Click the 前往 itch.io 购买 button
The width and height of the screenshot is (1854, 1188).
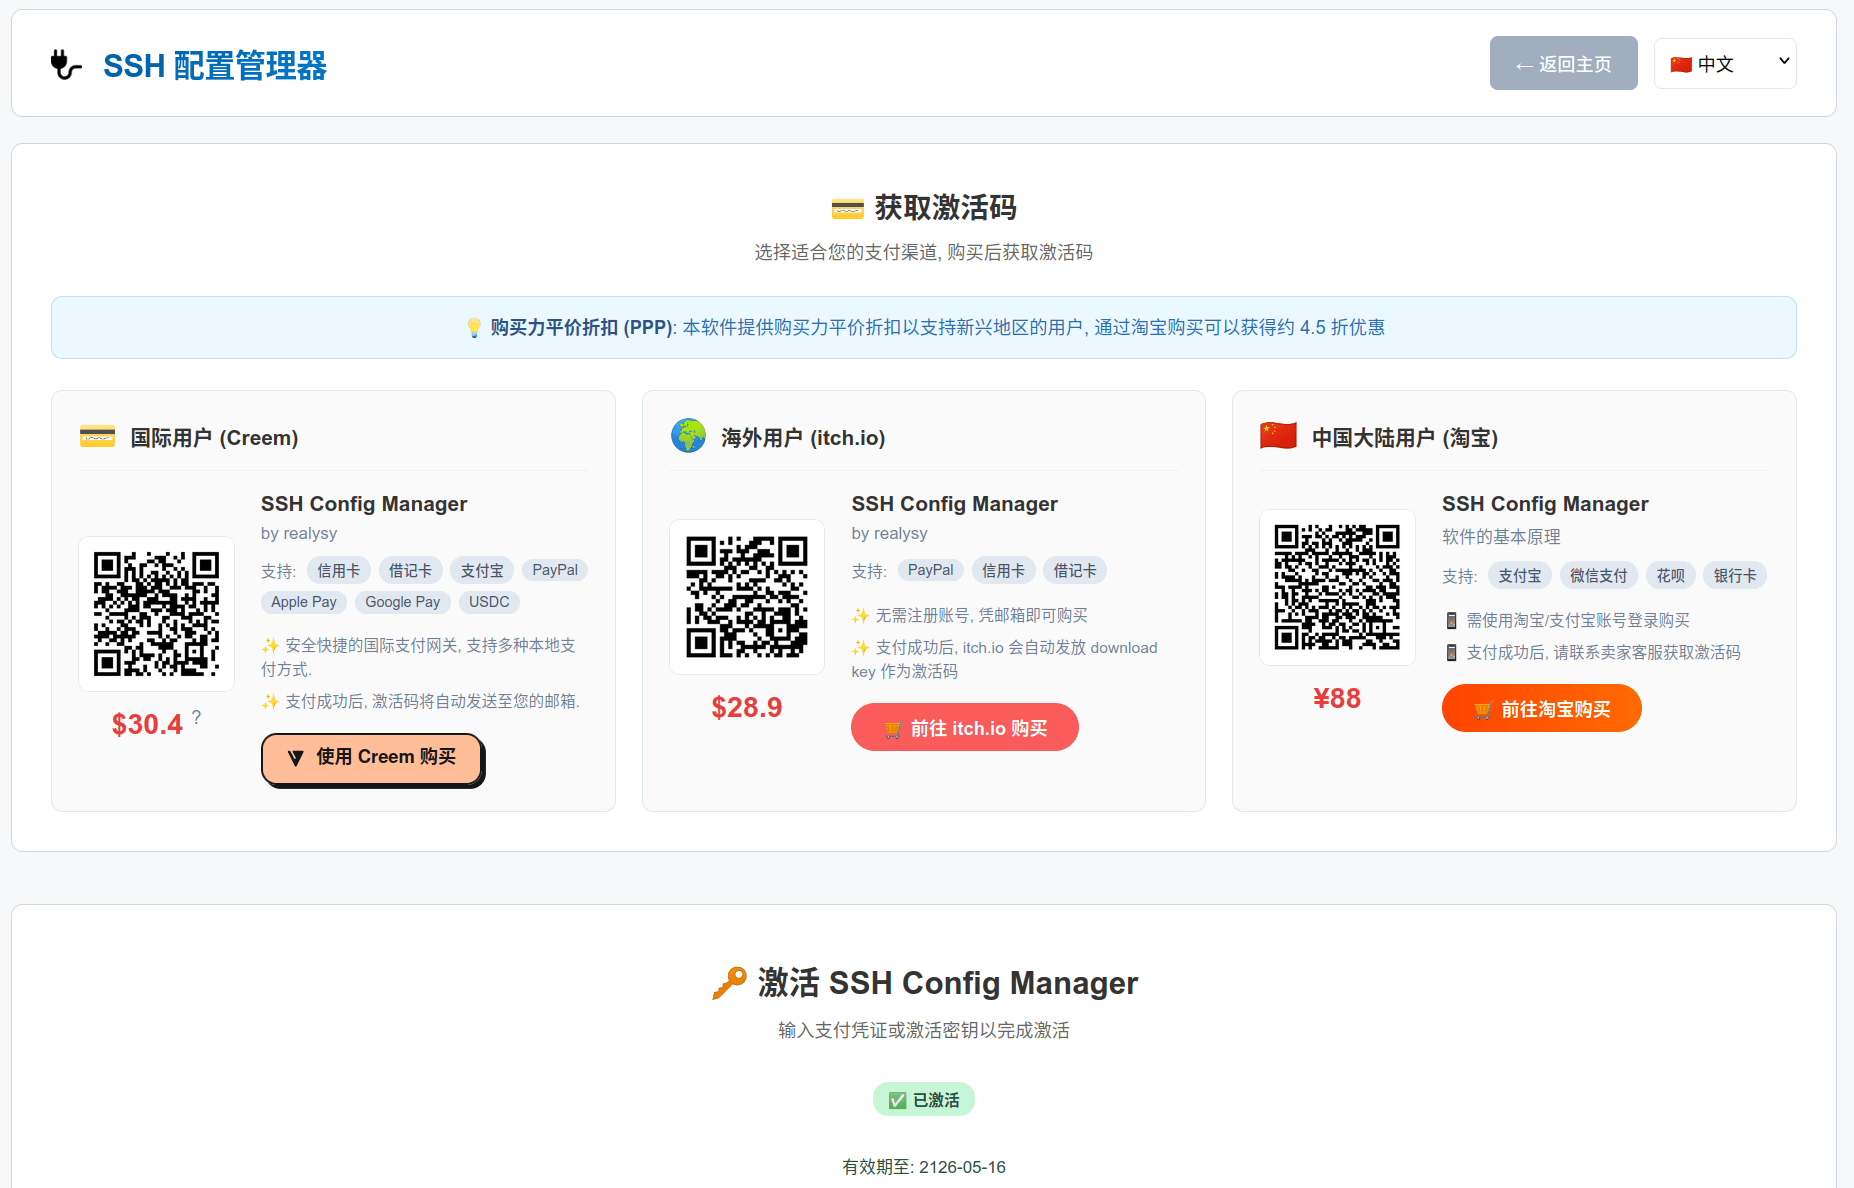pos(964,728)
